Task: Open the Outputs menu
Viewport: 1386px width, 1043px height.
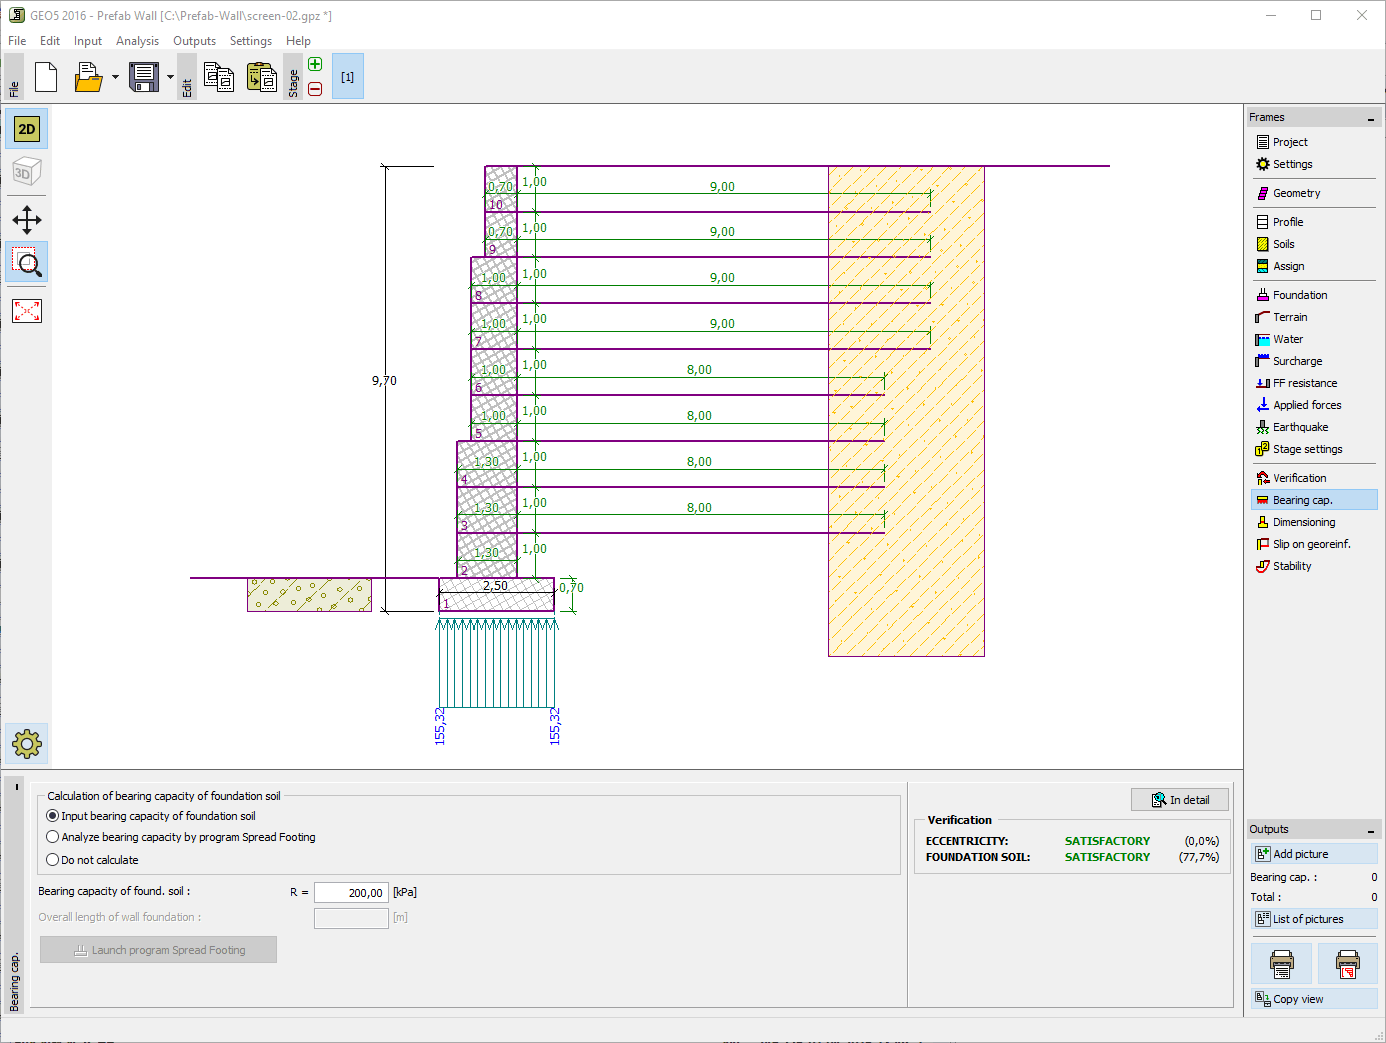Action: [x=194, y=41]
